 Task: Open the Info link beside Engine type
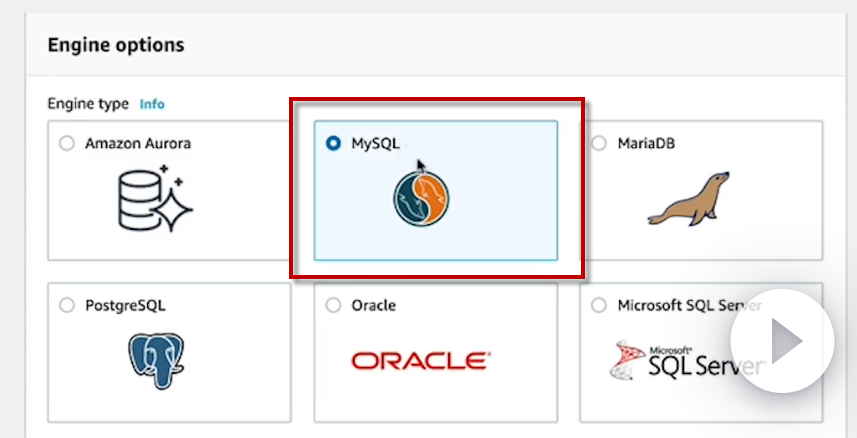152,104
